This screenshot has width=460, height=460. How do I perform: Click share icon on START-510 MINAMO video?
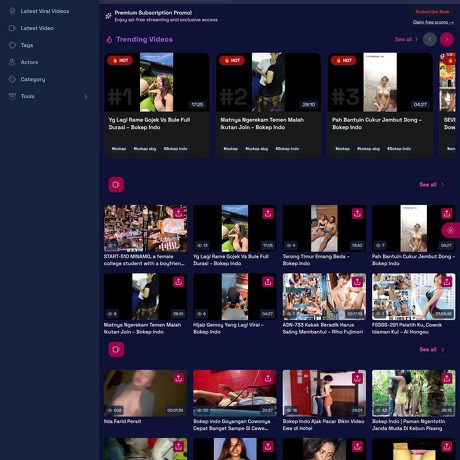pos(178,213)
